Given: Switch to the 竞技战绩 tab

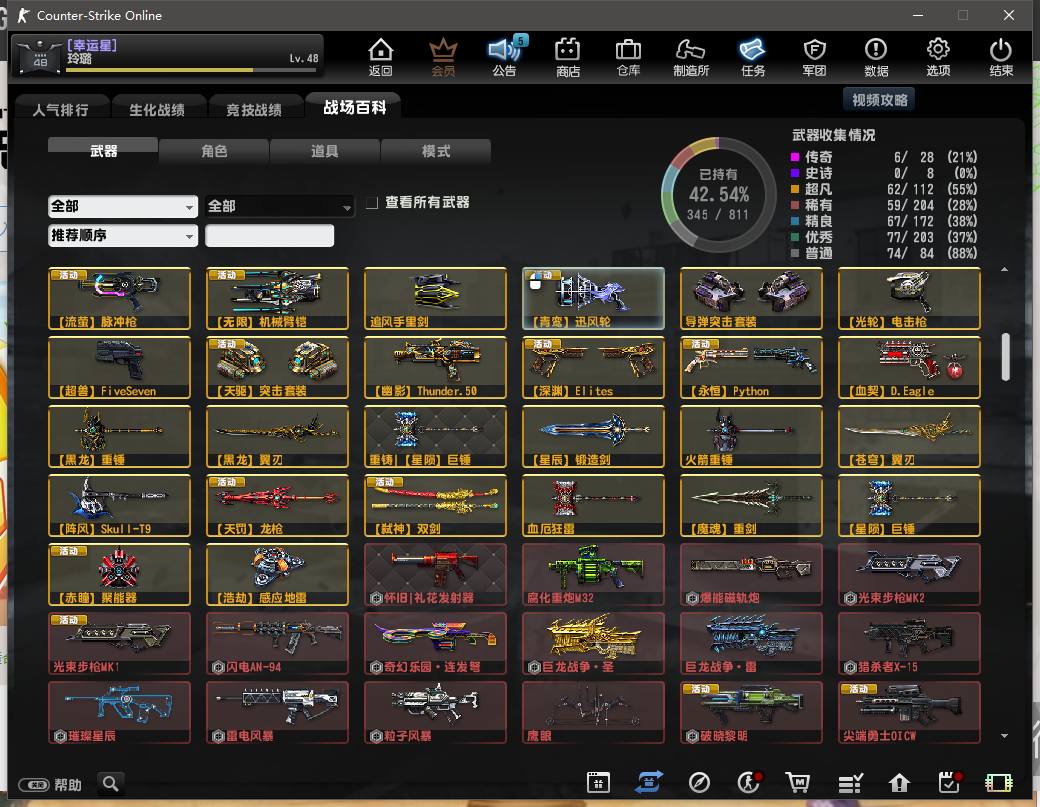Looking at the screenshot, I should click(254, 109).
